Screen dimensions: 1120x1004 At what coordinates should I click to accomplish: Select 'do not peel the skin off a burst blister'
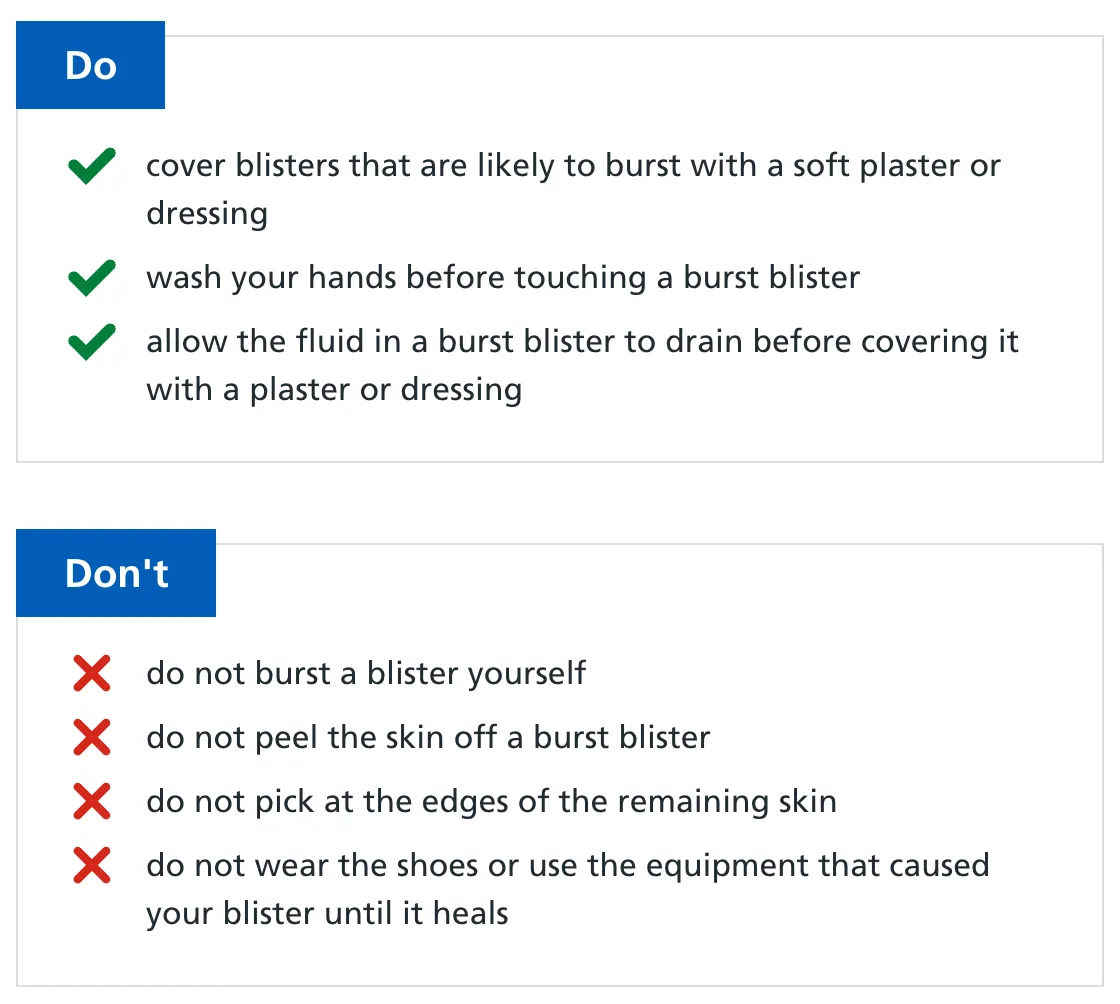[428, 738]
